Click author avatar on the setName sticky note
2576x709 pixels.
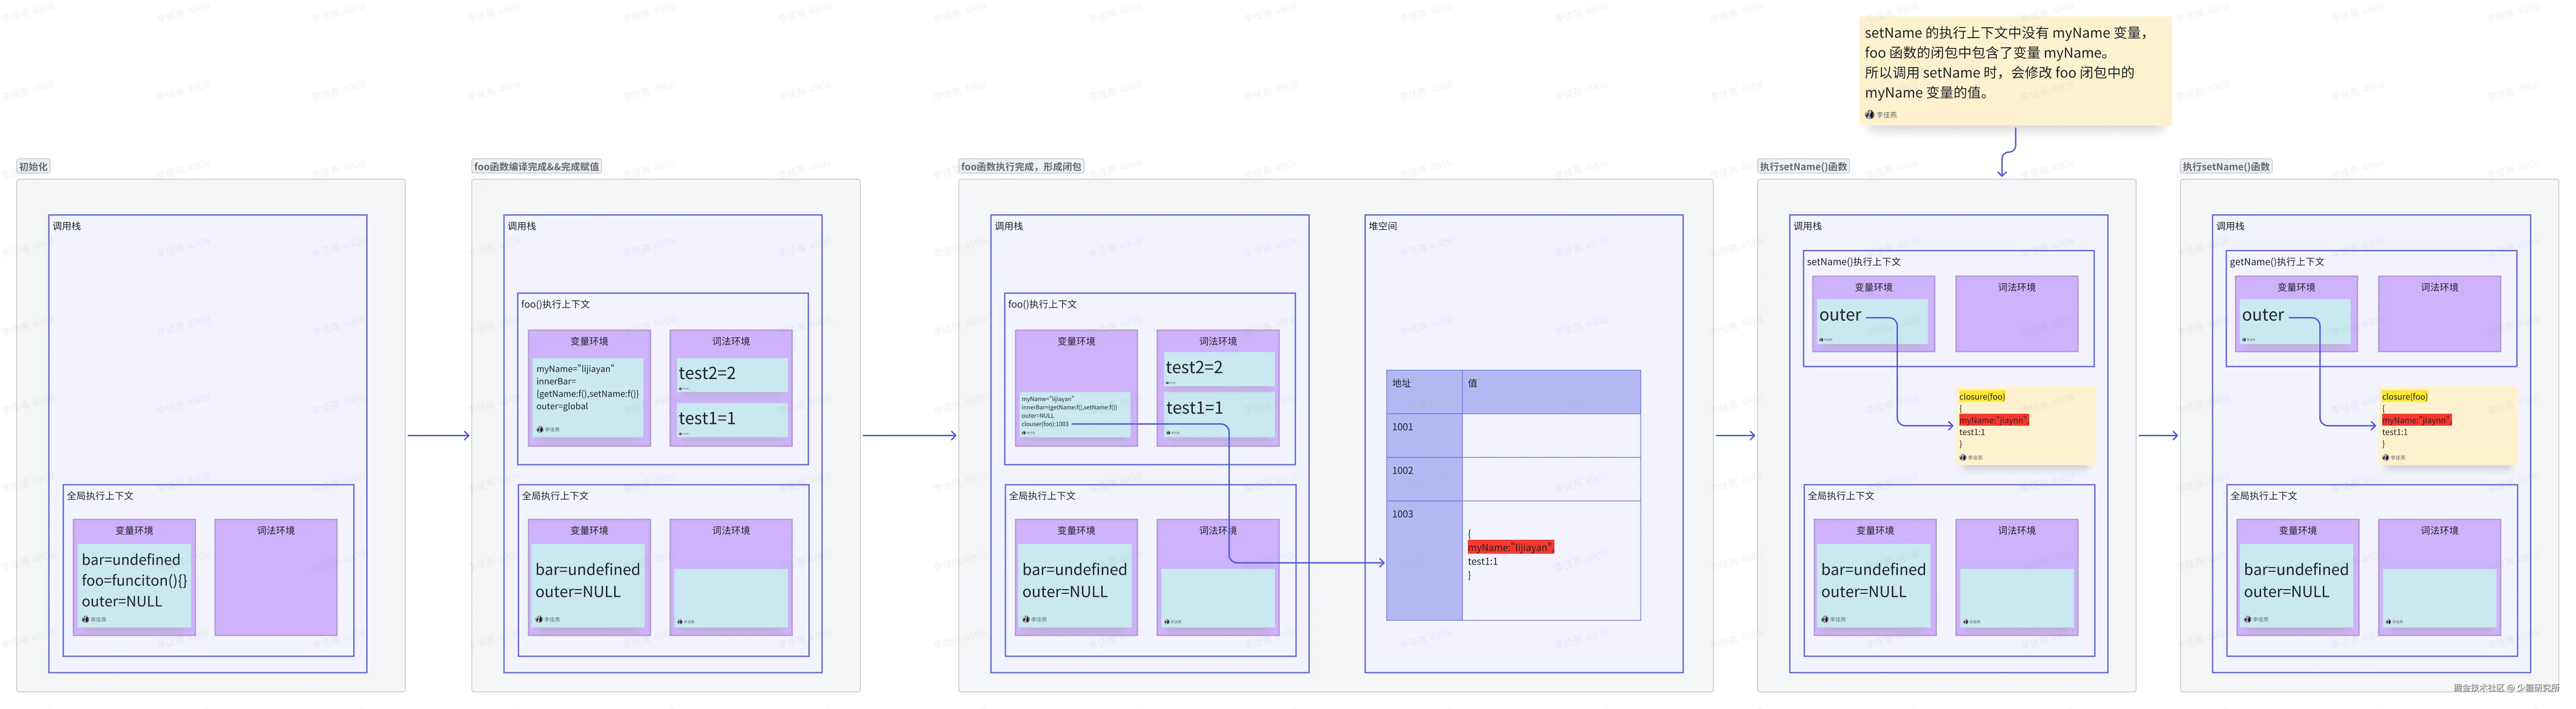[x=1869, y=115]
